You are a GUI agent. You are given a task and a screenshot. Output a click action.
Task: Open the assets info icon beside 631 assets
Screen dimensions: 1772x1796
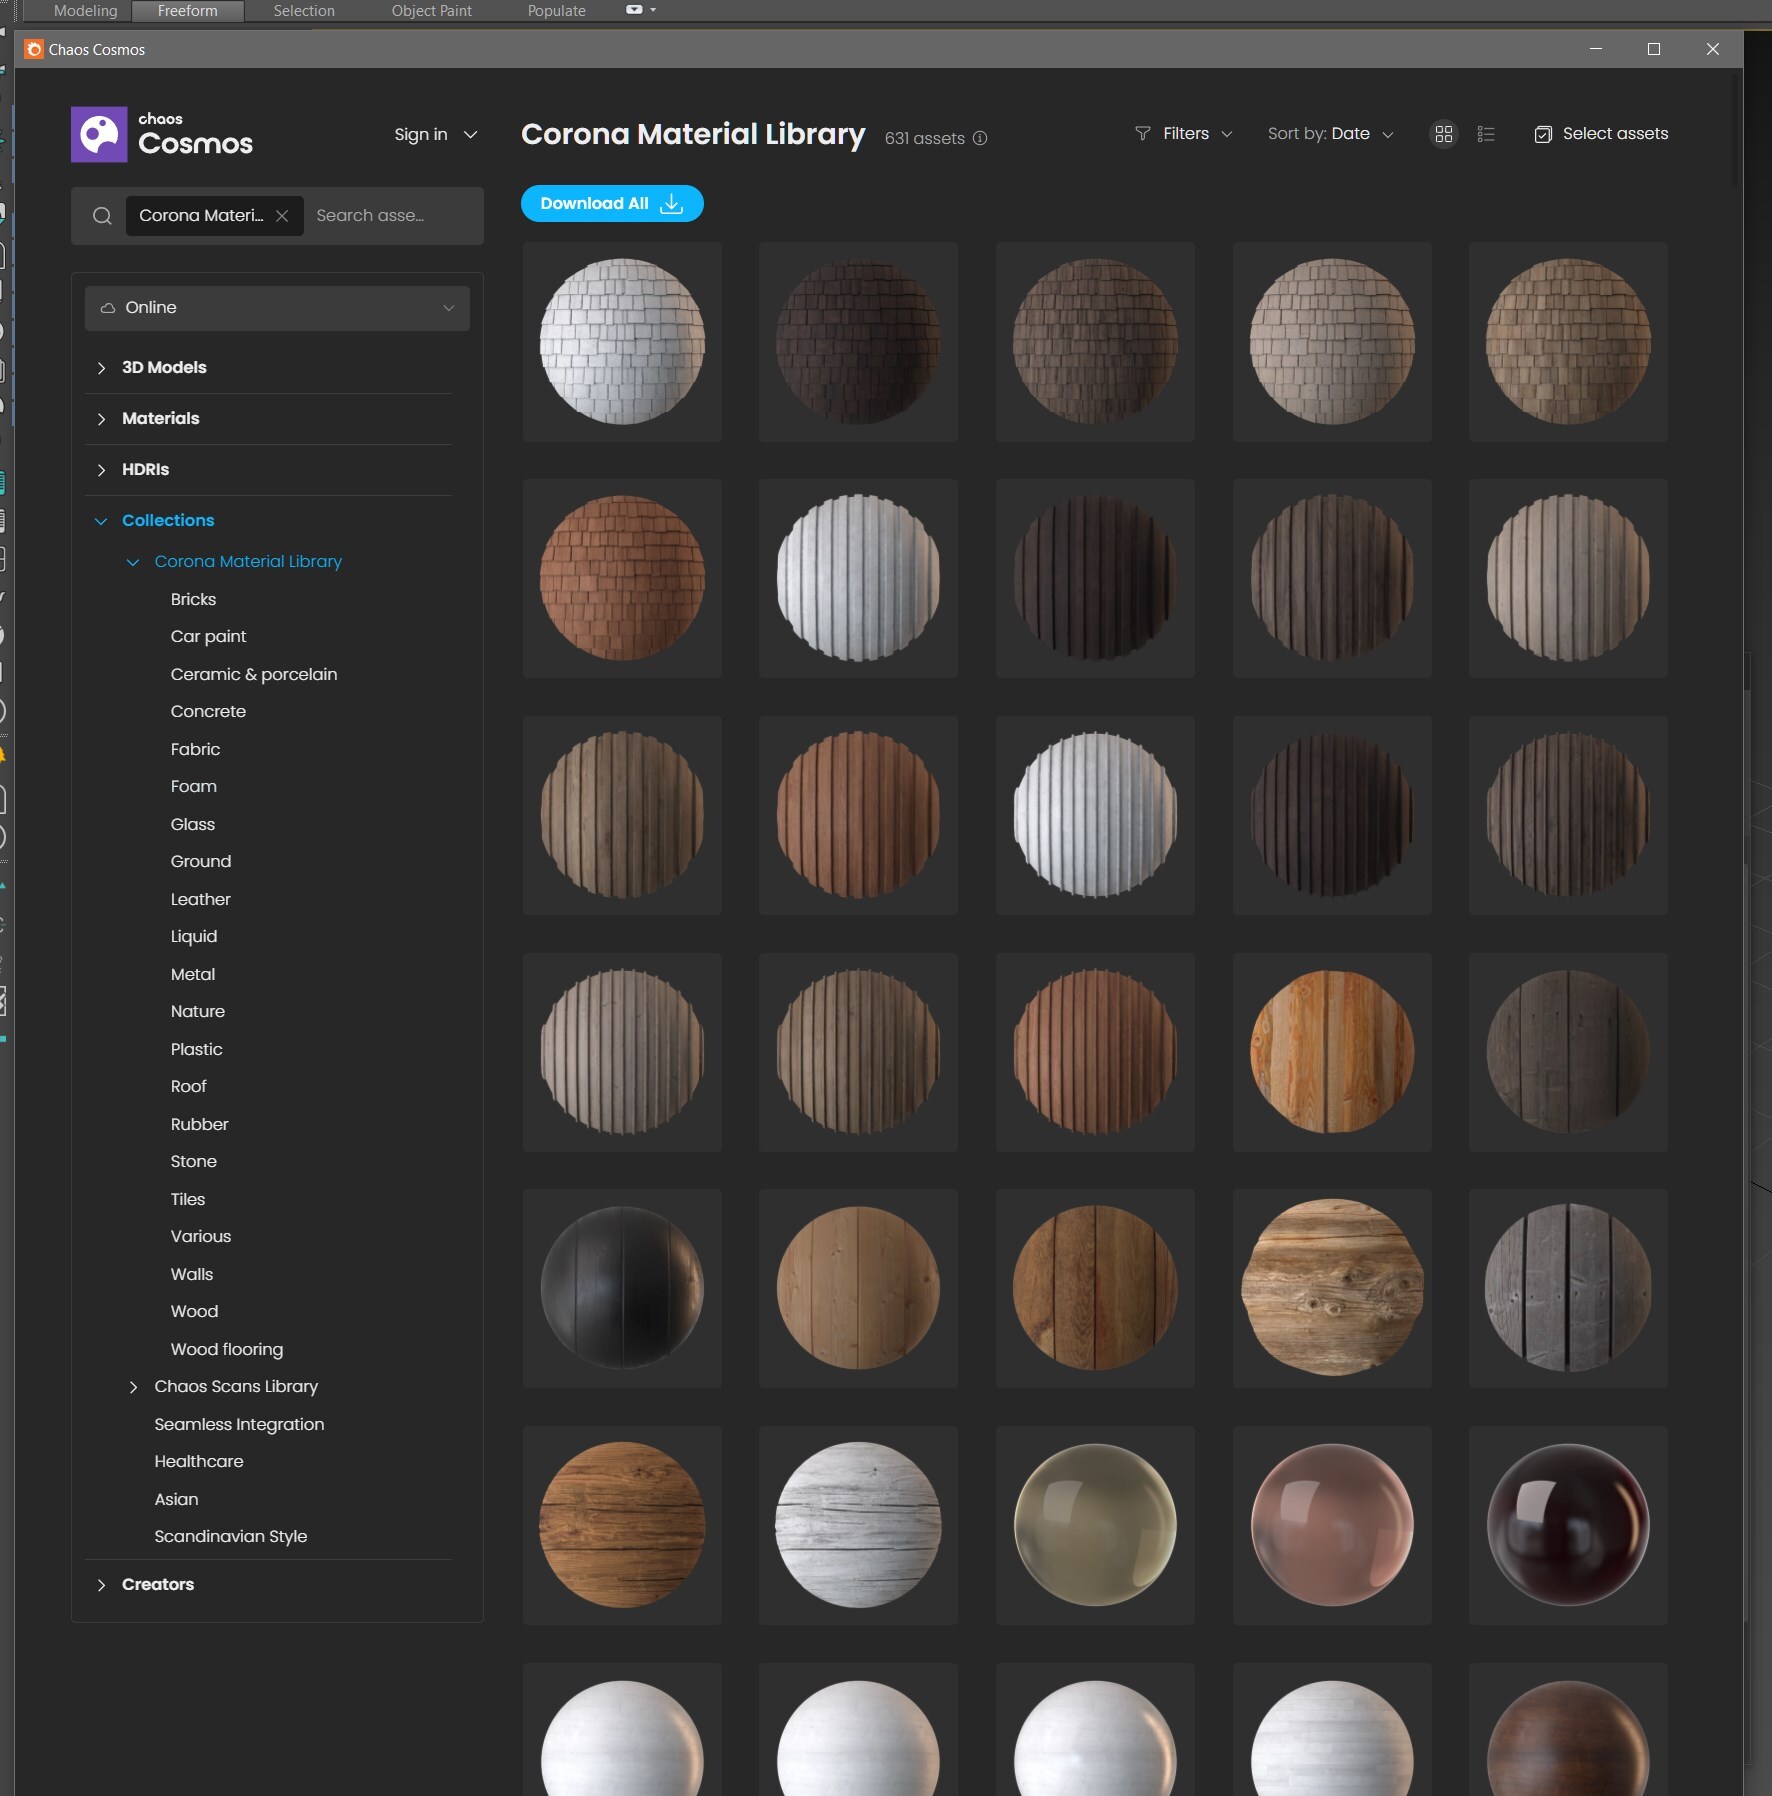click(980, 138)
